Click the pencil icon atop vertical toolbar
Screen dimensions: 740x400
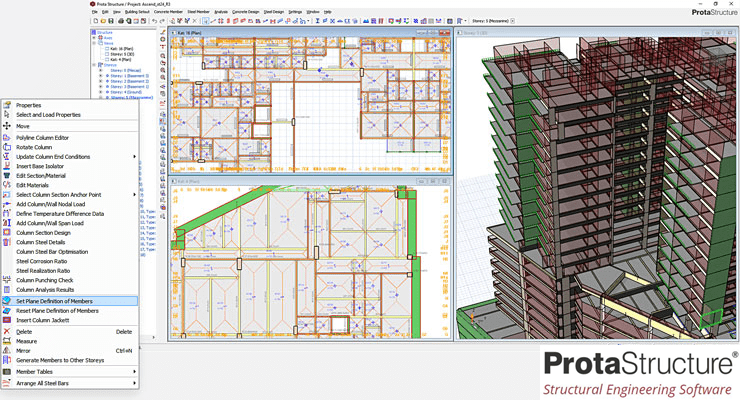[x=163, y=32]
